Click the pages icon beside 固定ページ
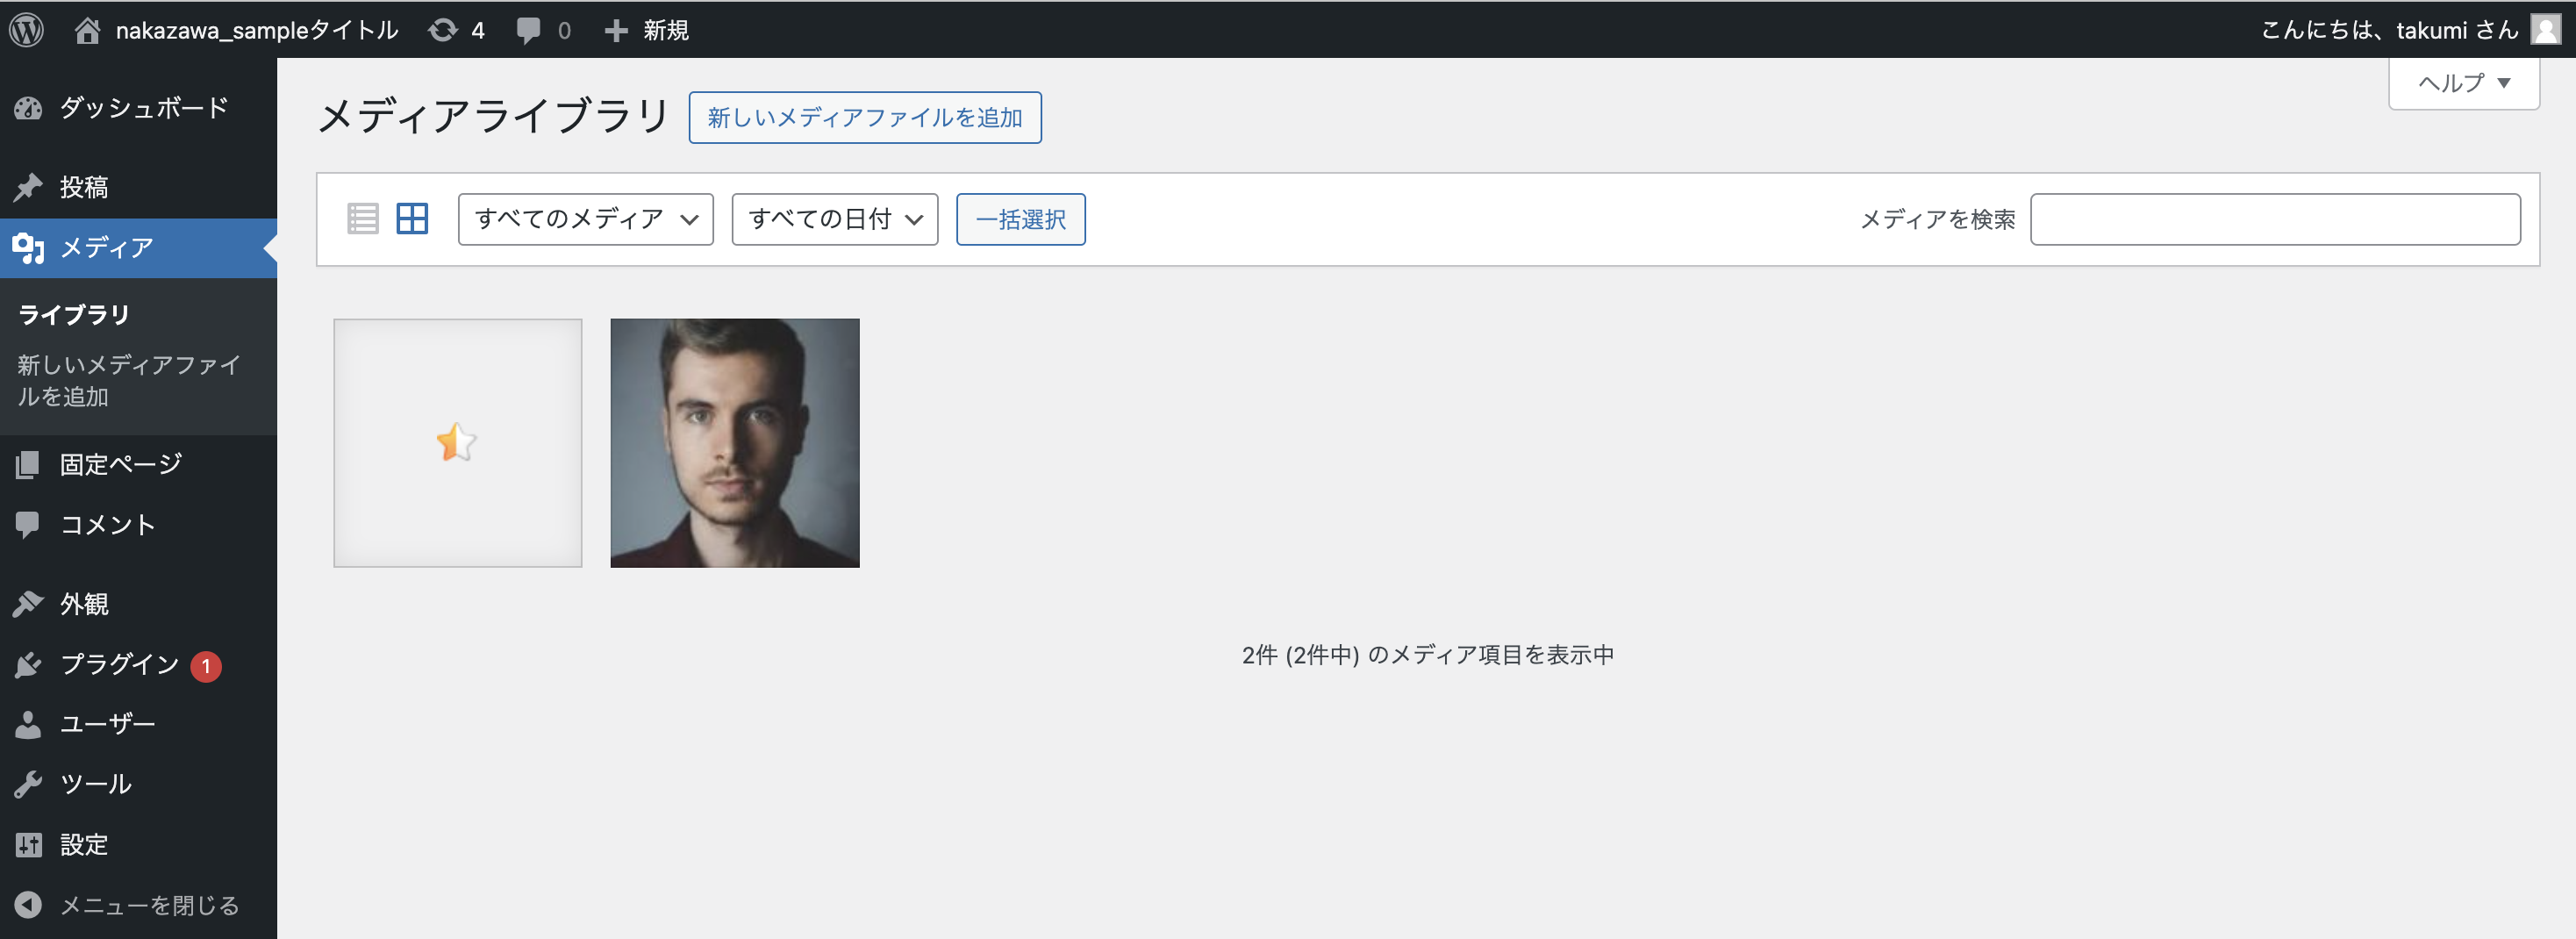Viewport: 2576px width, 939px height. 28,464
